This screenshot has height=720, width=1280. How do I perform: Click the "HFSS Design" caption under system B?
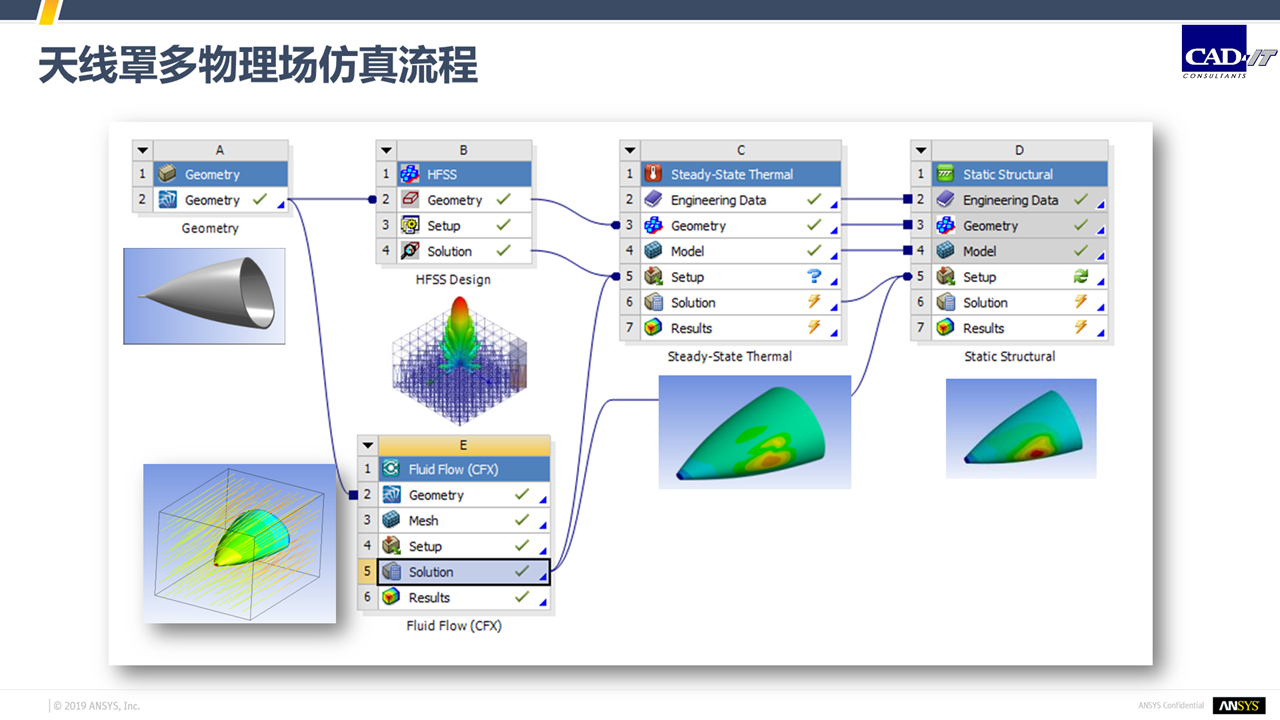(x=454, y=280)
